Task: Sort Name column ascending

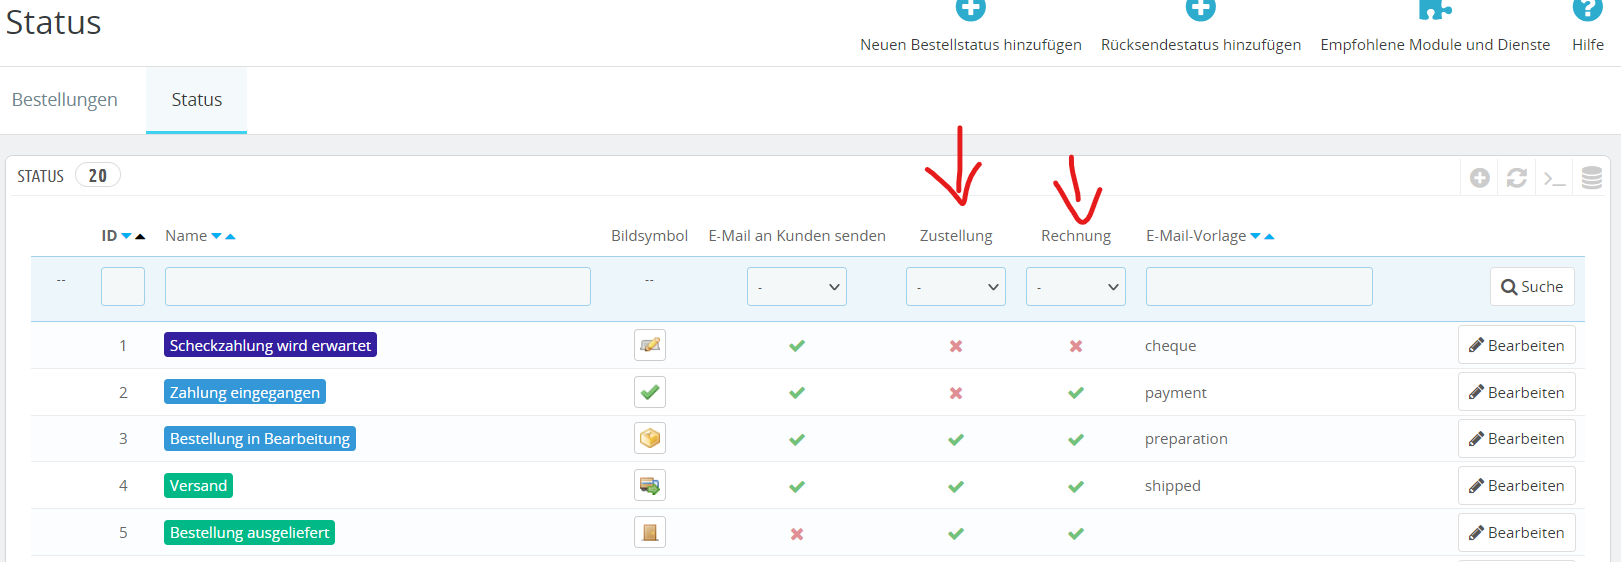Action: pos(230,236)
